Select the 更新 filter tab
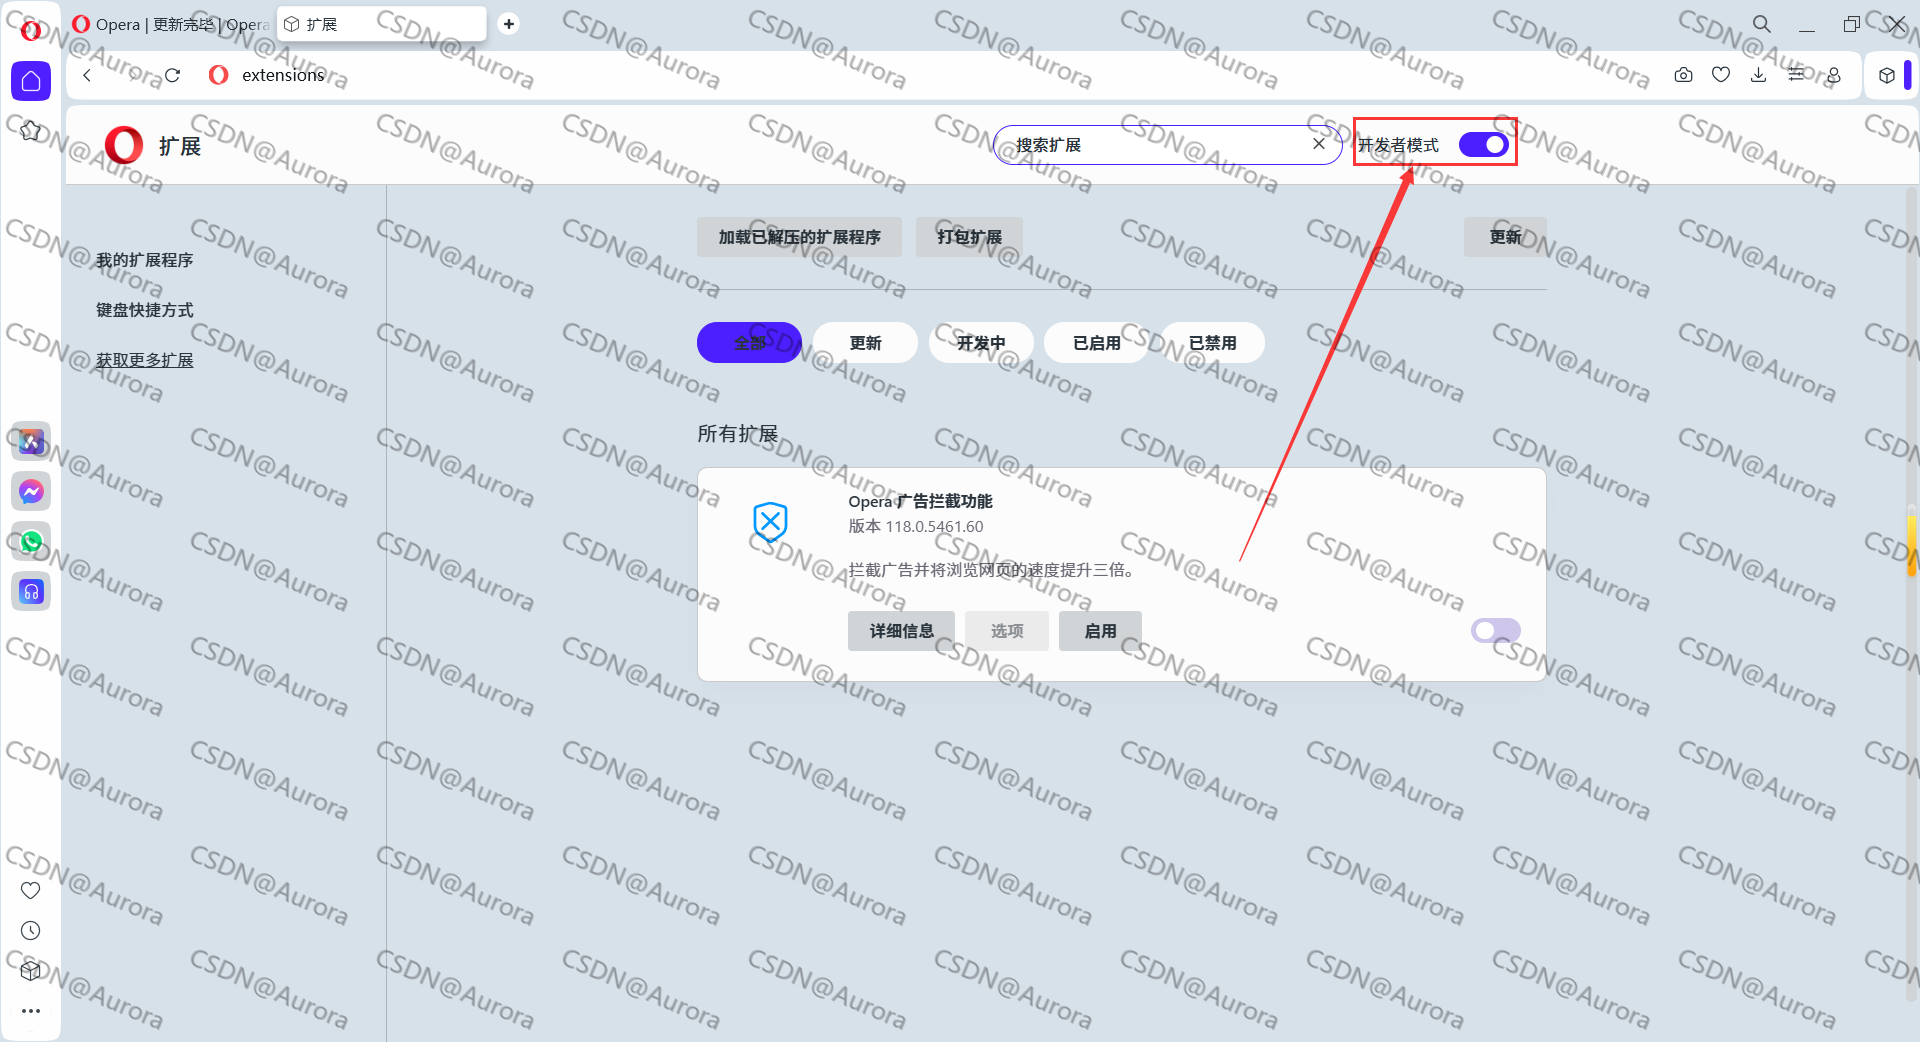This screenshot has height=1042, width=1920. click(866, 343)
